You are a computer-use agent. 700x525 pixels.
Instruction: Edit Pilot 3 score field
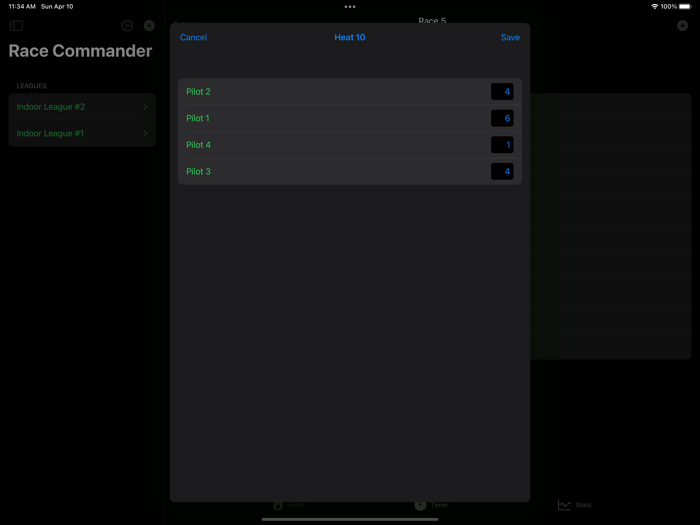pos(502,171)
